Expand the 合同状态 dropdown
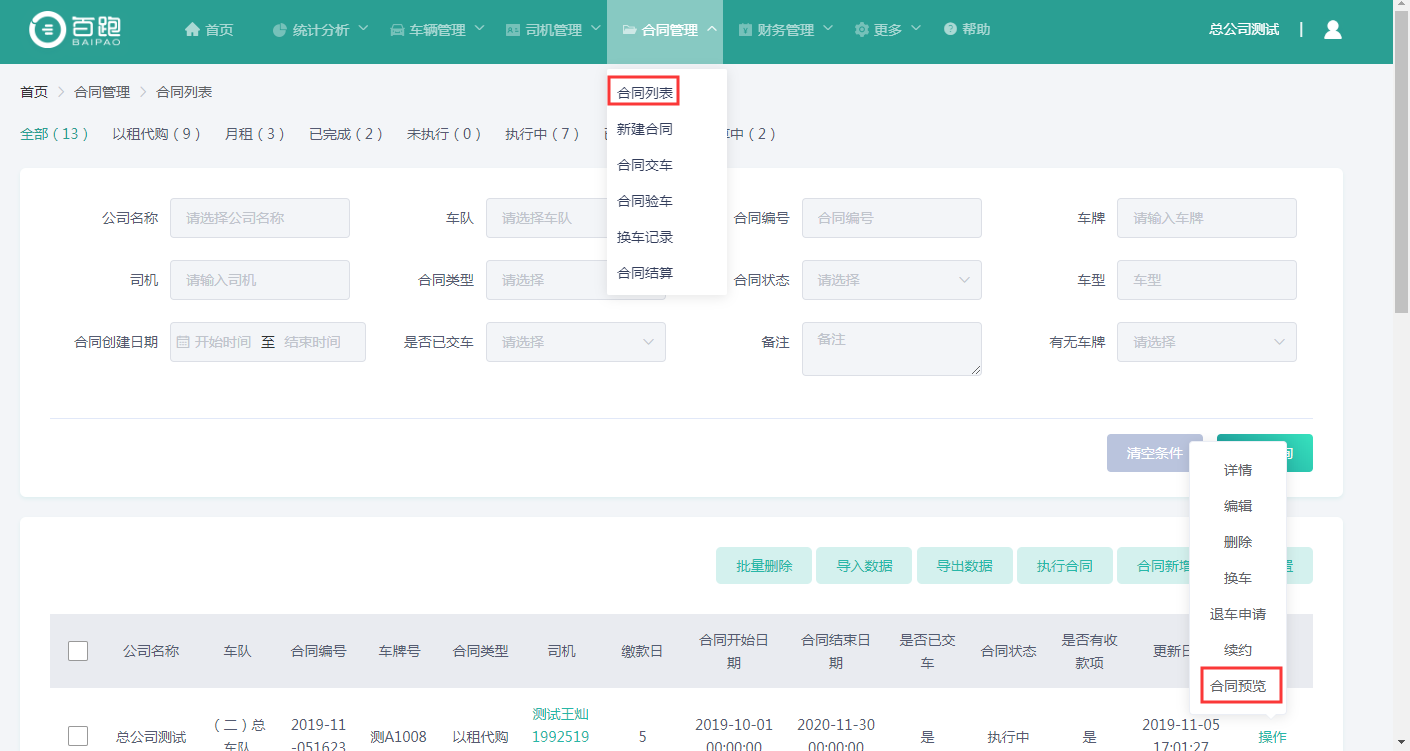 891,280
